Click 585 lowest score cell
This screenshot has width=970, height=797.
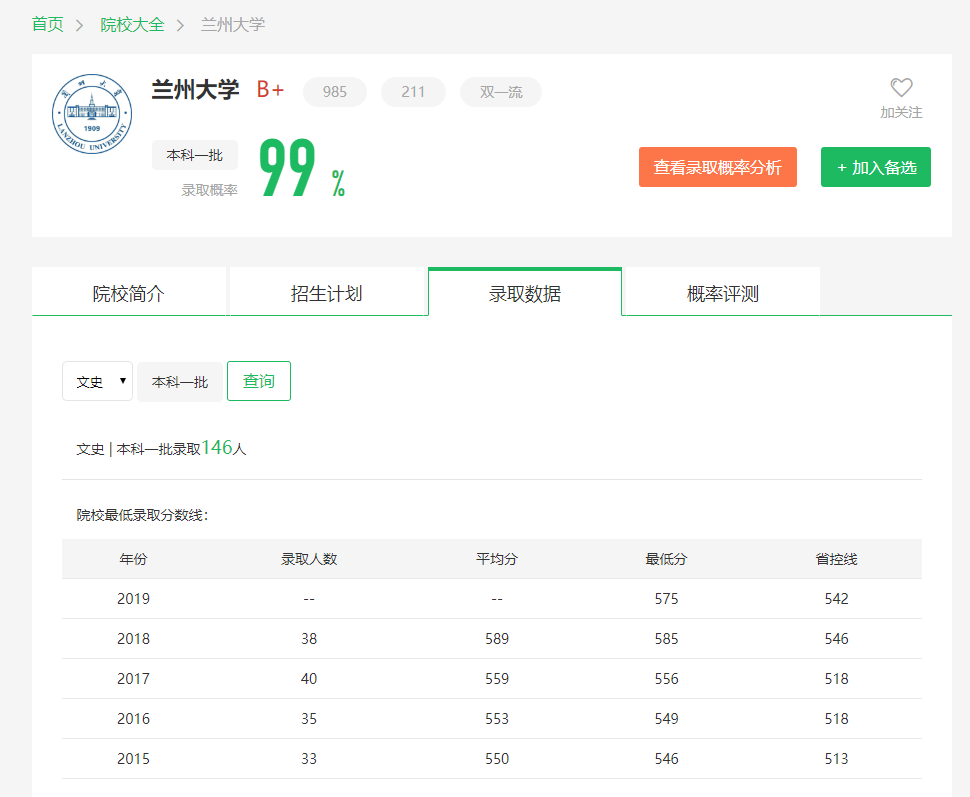(x=666, y=639)
